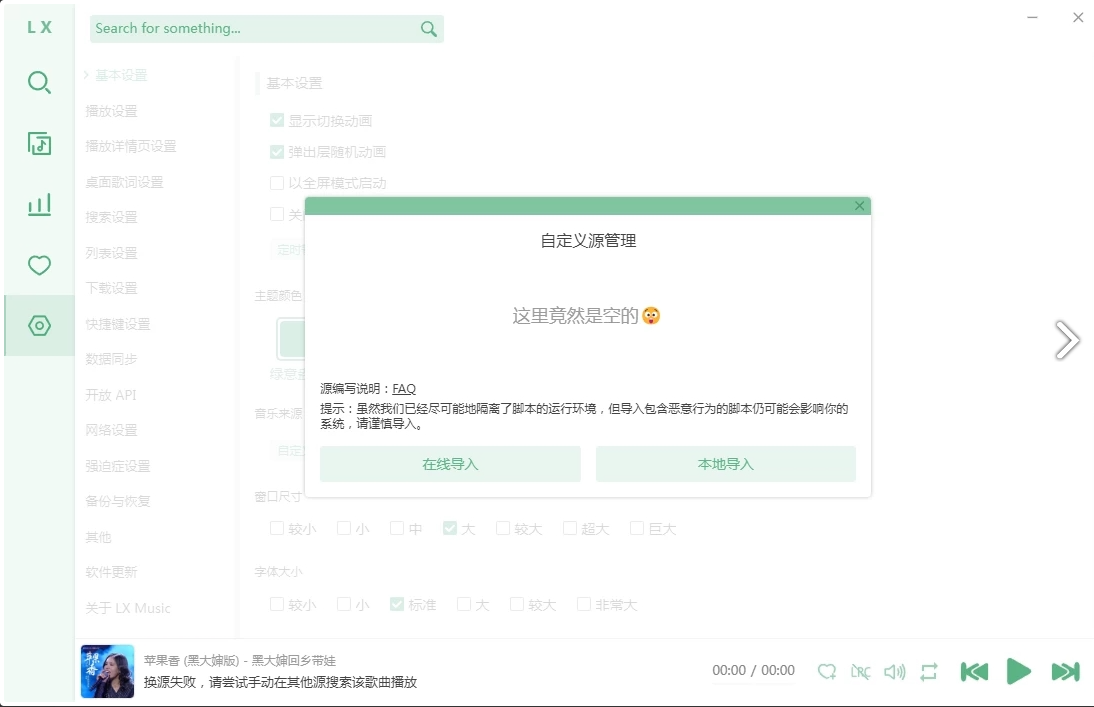1094x707 pixels.
Task: Select 快捷键设置 in the settings menu
Action: pos(117,324)
